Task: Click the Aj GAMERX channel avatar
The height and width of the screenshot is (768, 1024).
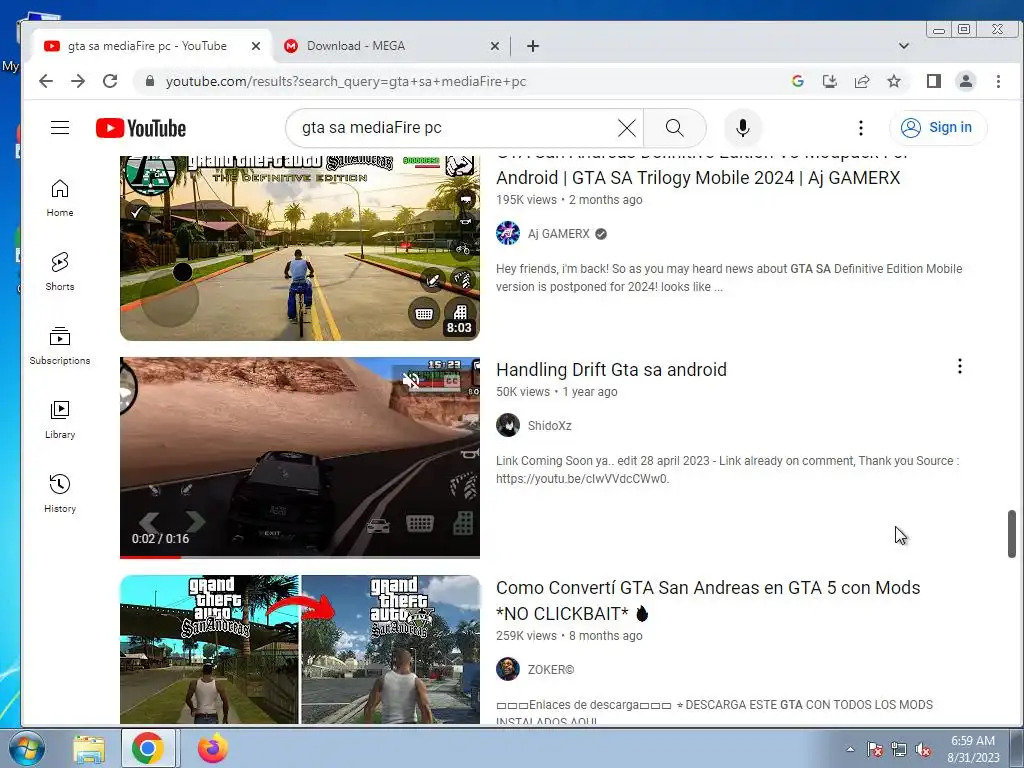Action: coord(507,233)
